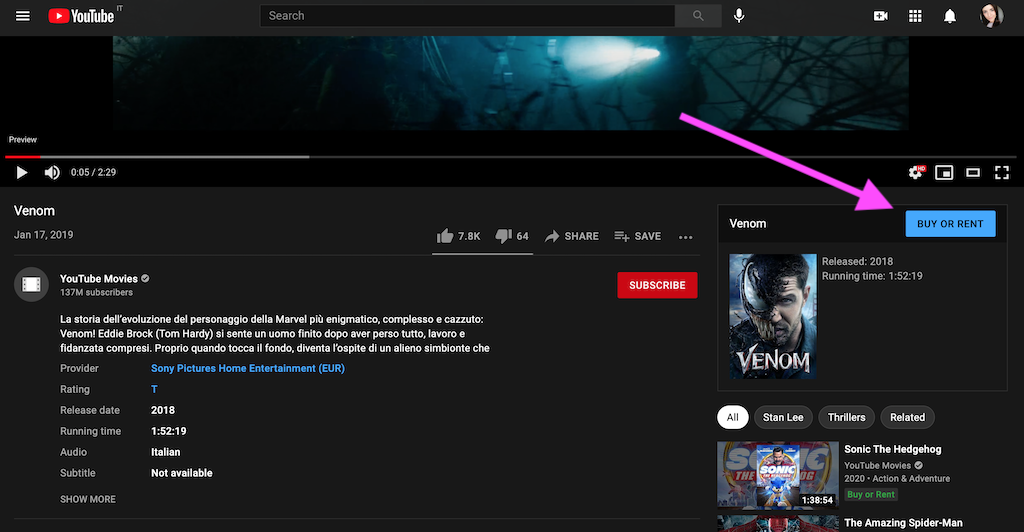Image resolution: width=1024 pixels, height=532 pixels.
Task: Mute the video volume
Action: pos(52,172)
